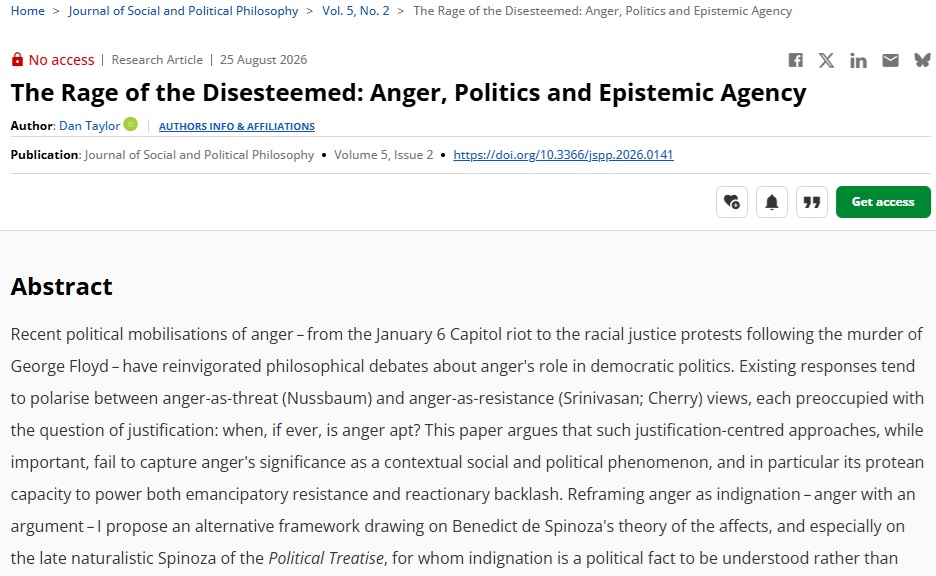Click the Abstract heading
The width and height of the screenshot is (936, 576).
point(61,287)
